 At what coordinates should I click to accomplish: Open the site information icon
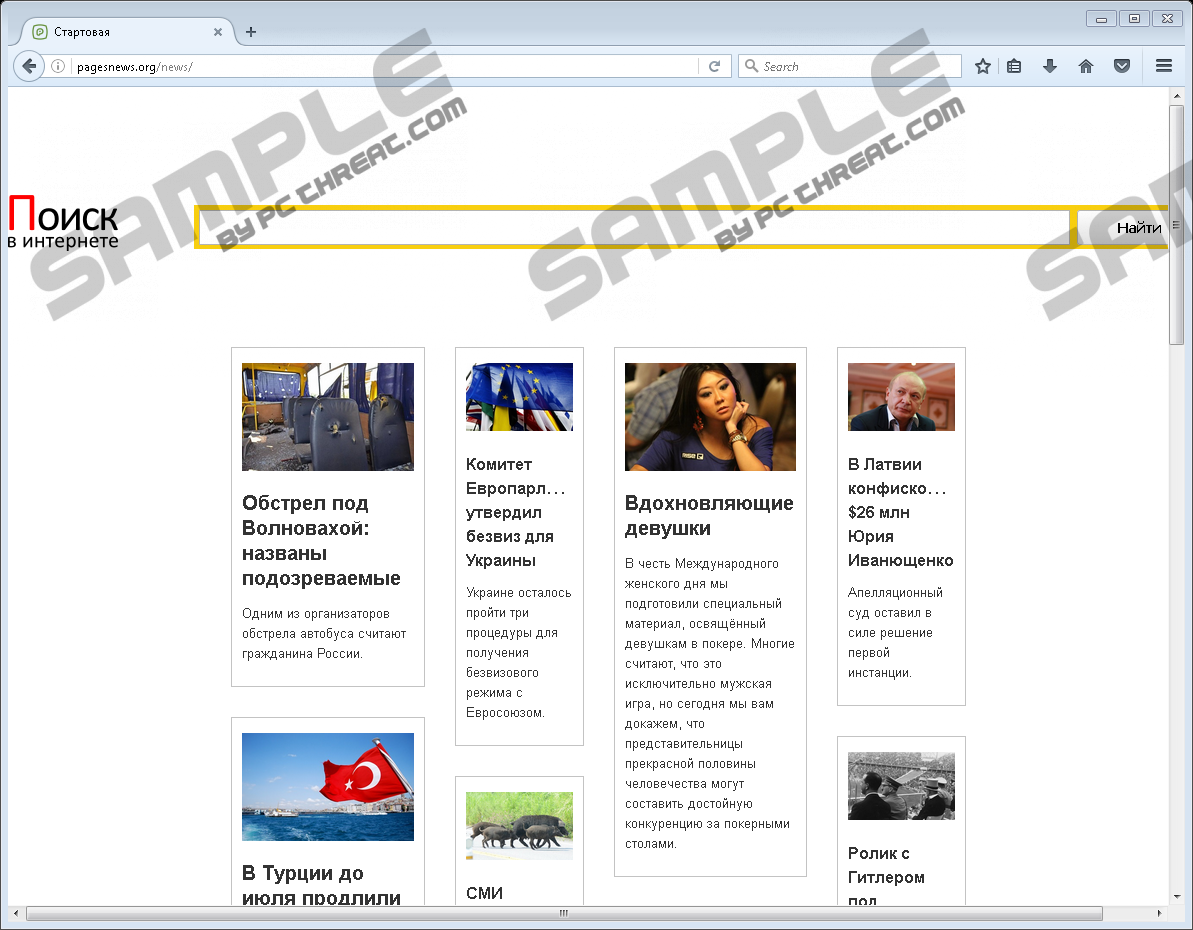[58, 66]
